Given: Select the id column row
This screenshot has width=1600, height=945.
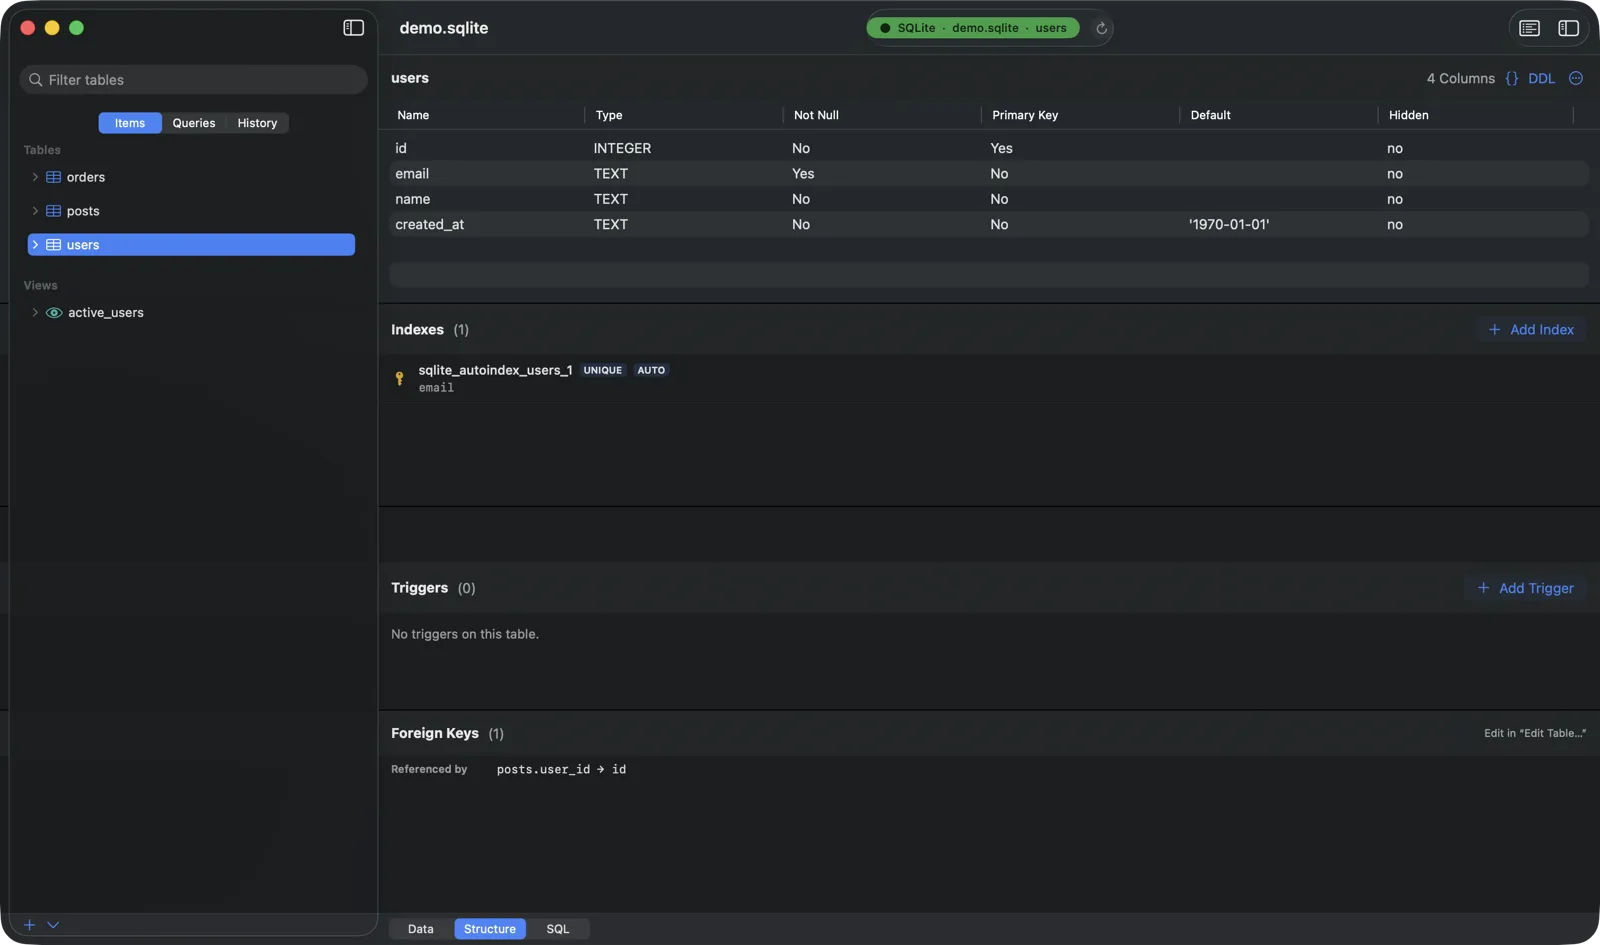Looking at the screenshot, I should [x=989, y=148].
